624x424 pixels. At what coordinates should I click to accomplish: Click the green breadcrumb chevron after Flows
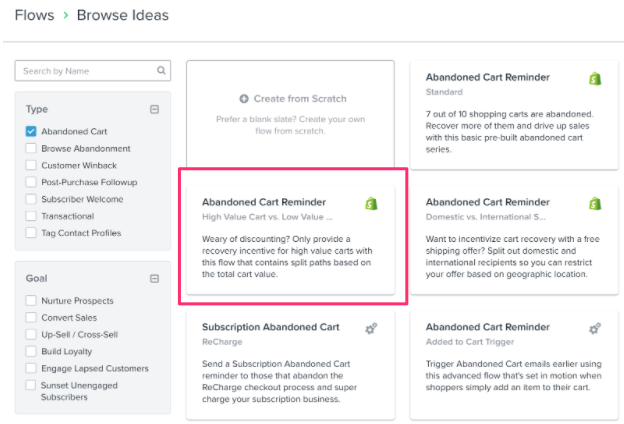pos(66,16)
